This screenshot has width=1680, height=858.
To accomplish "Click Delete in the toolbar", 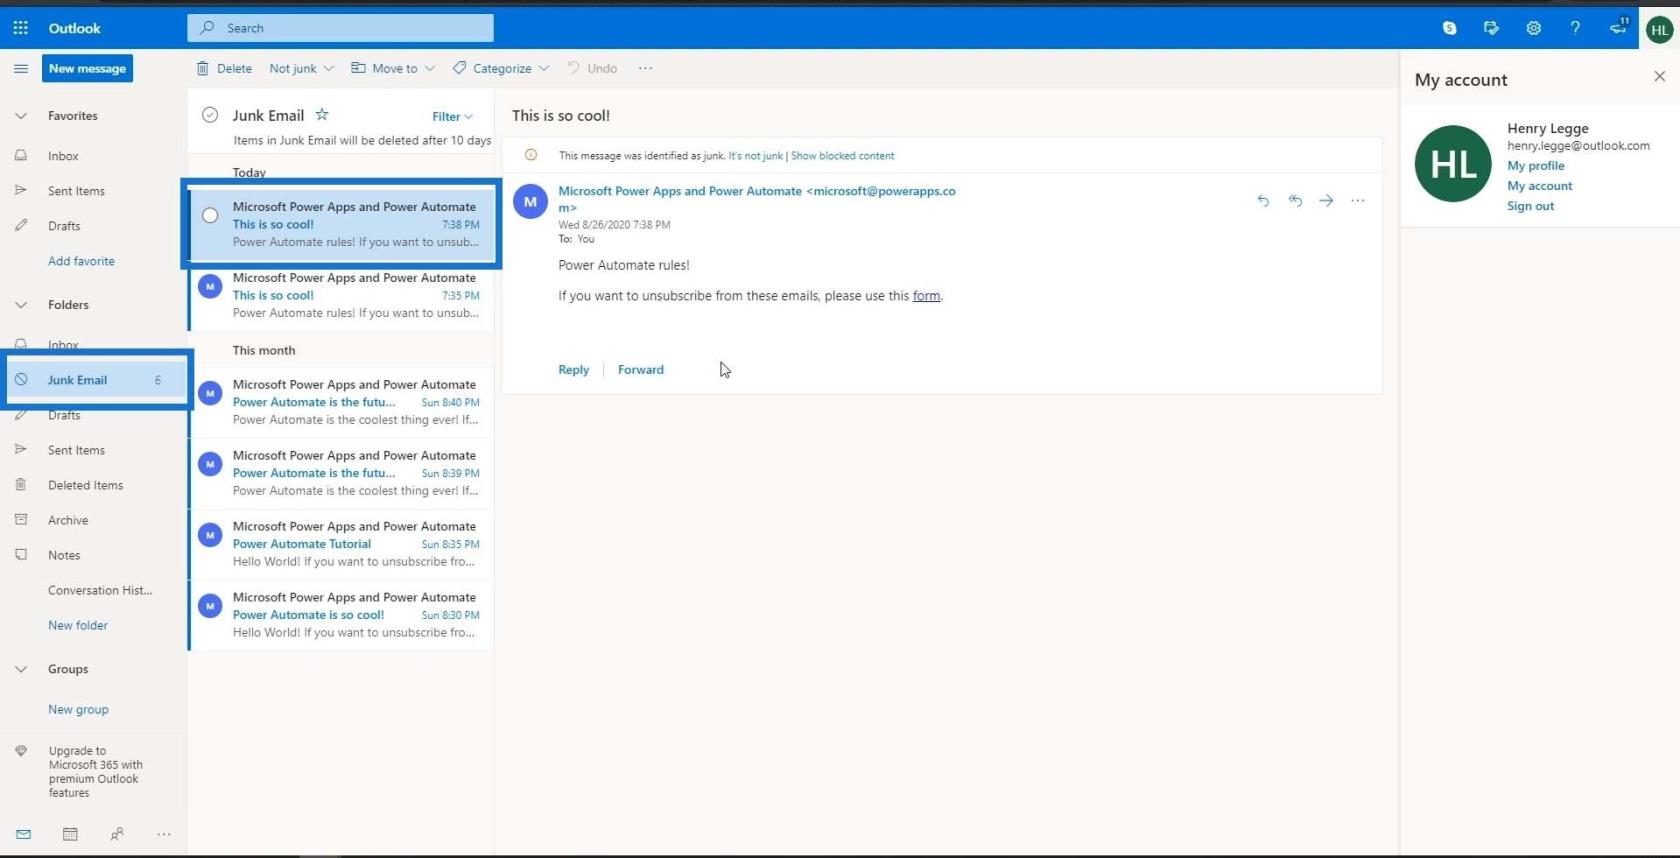I will coord(224,68).
